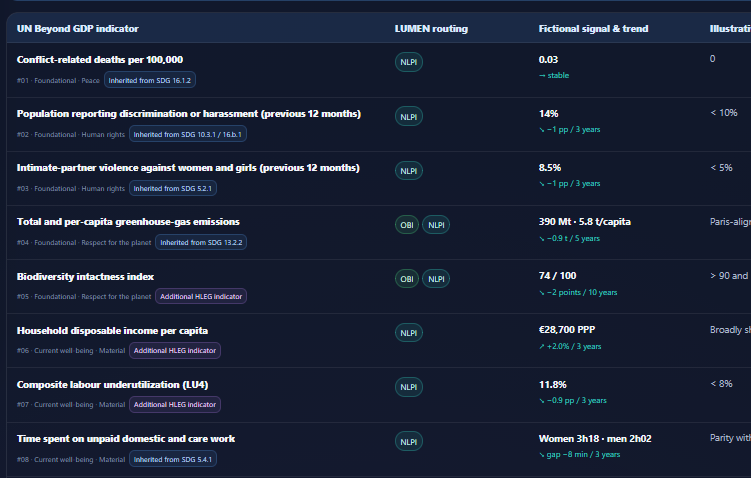
Task: Click the '#01 · Foundational · Peace' metadata
Action: click(58, 80)
